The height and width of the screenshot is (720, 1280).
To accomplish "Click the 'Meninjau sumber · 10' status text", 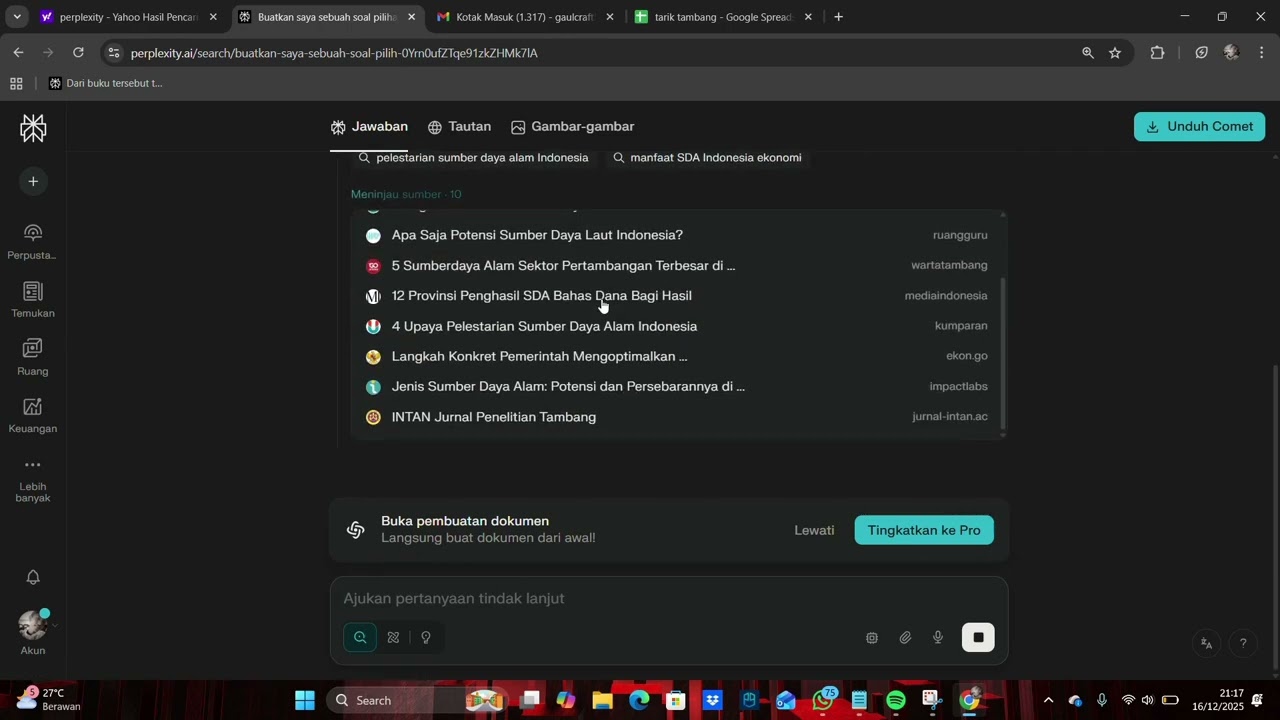I will pos(406,194).
